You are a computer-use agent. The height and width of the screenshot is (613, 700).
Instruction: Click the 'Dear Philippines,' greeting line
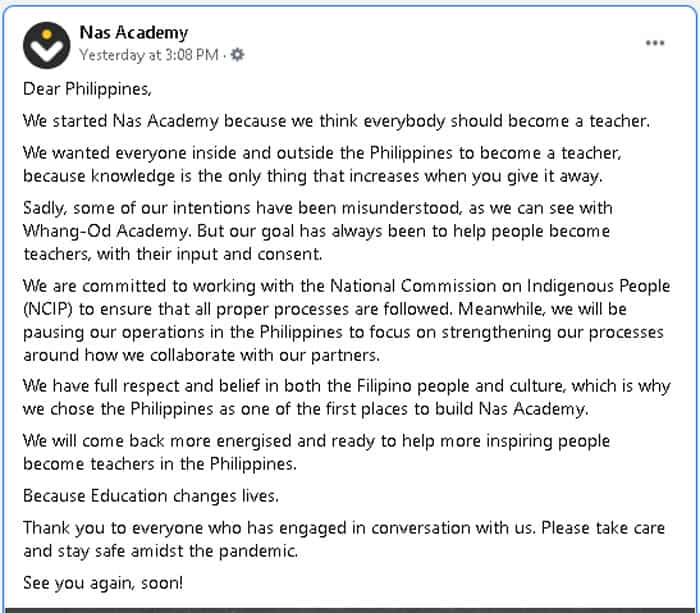tap(88, 89)
